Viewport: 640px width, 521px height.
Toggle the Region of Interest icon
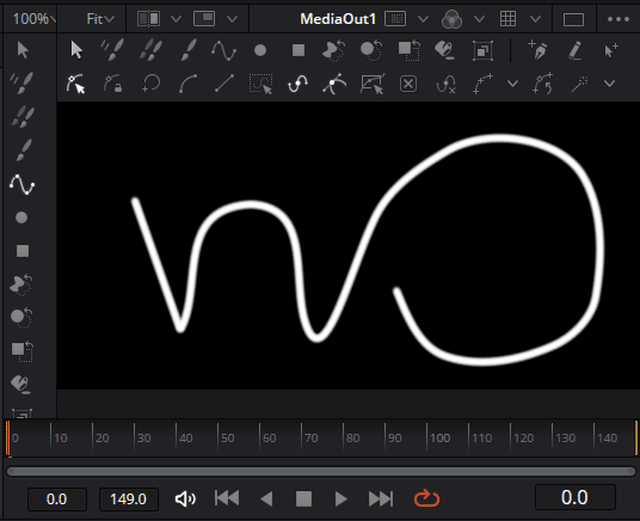pos(396,19)
